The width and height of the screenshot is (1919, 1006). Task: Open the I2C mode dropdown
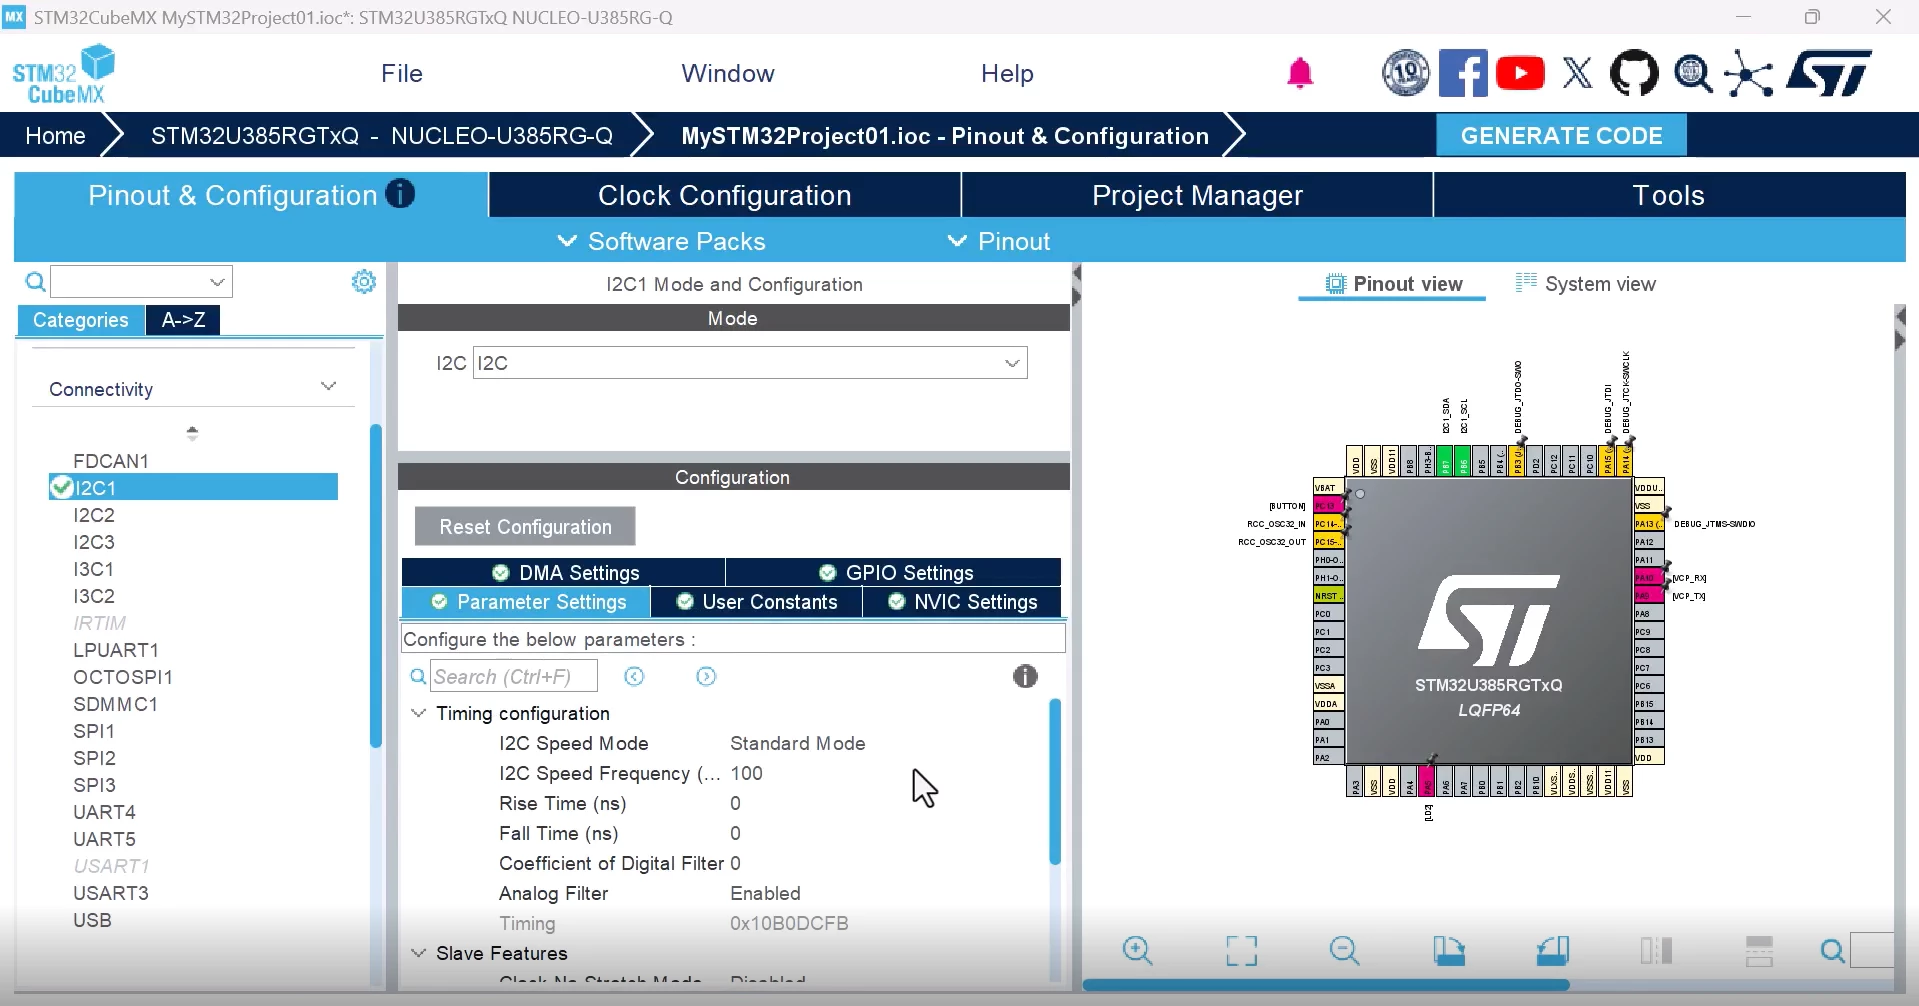[x=750, y=363]
